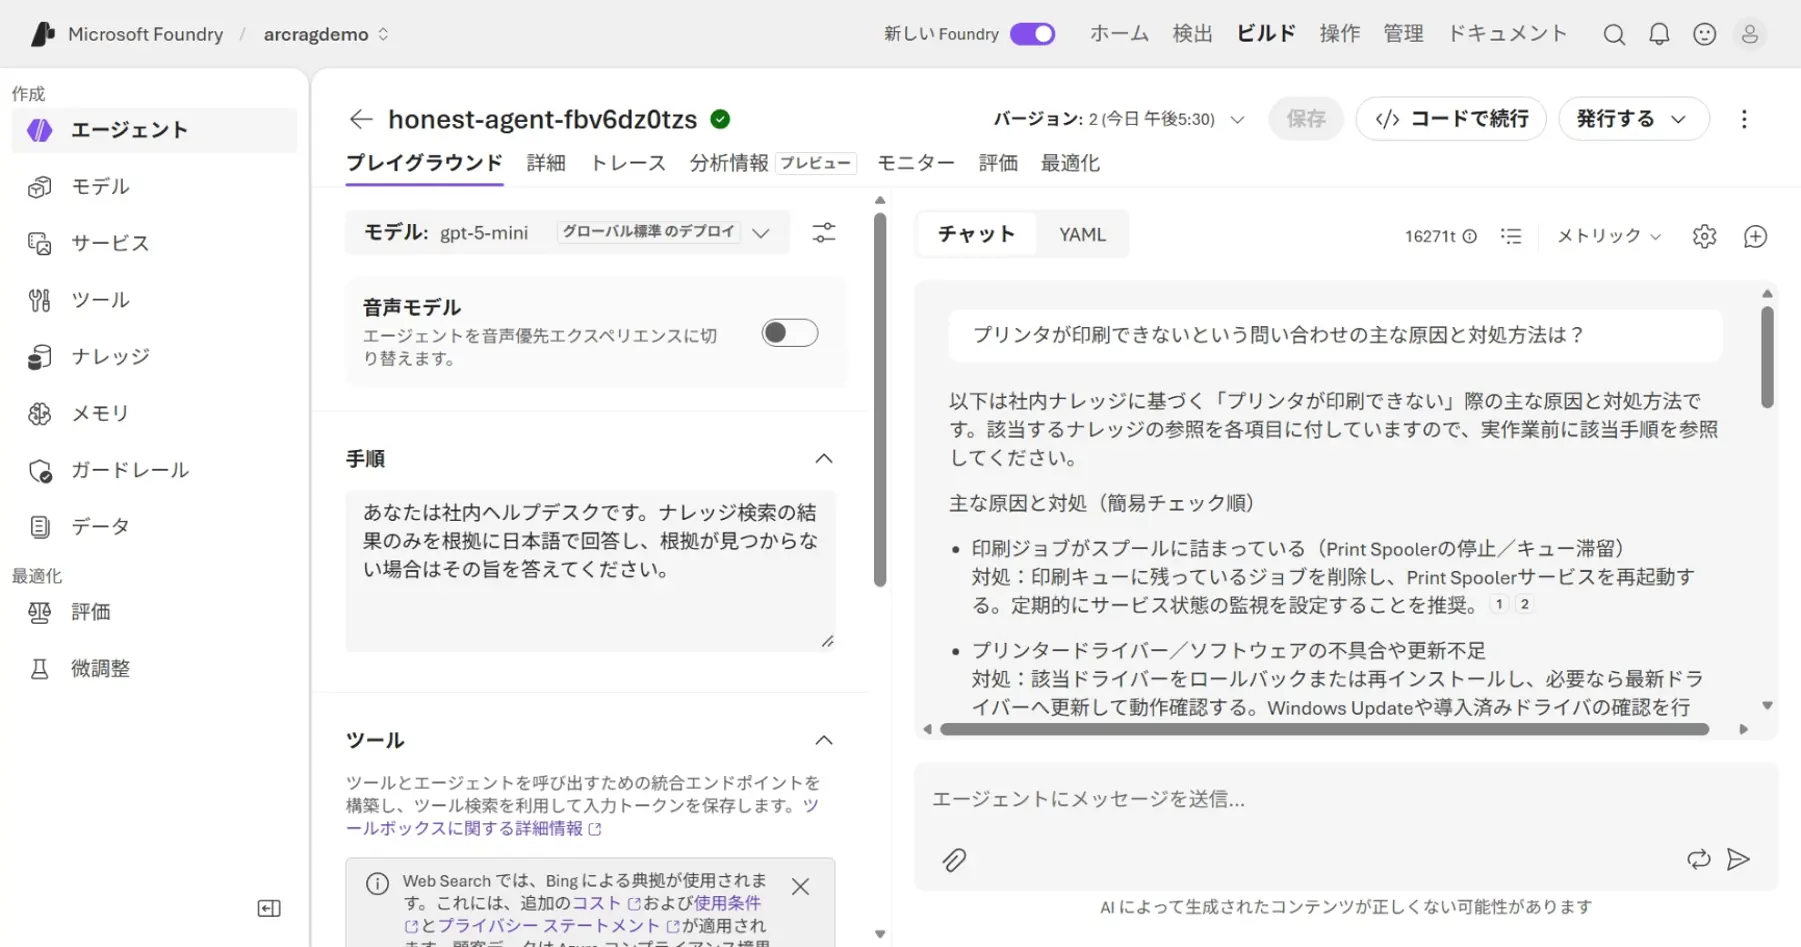Open メモリ in the sidebar
Screen dimensions: 1801x947
click(154, 413)
